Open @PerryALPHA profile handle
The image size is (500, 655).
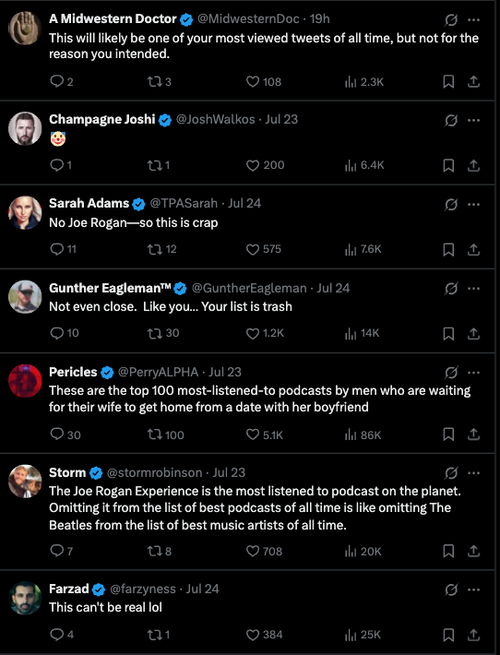tap(158, 372)
